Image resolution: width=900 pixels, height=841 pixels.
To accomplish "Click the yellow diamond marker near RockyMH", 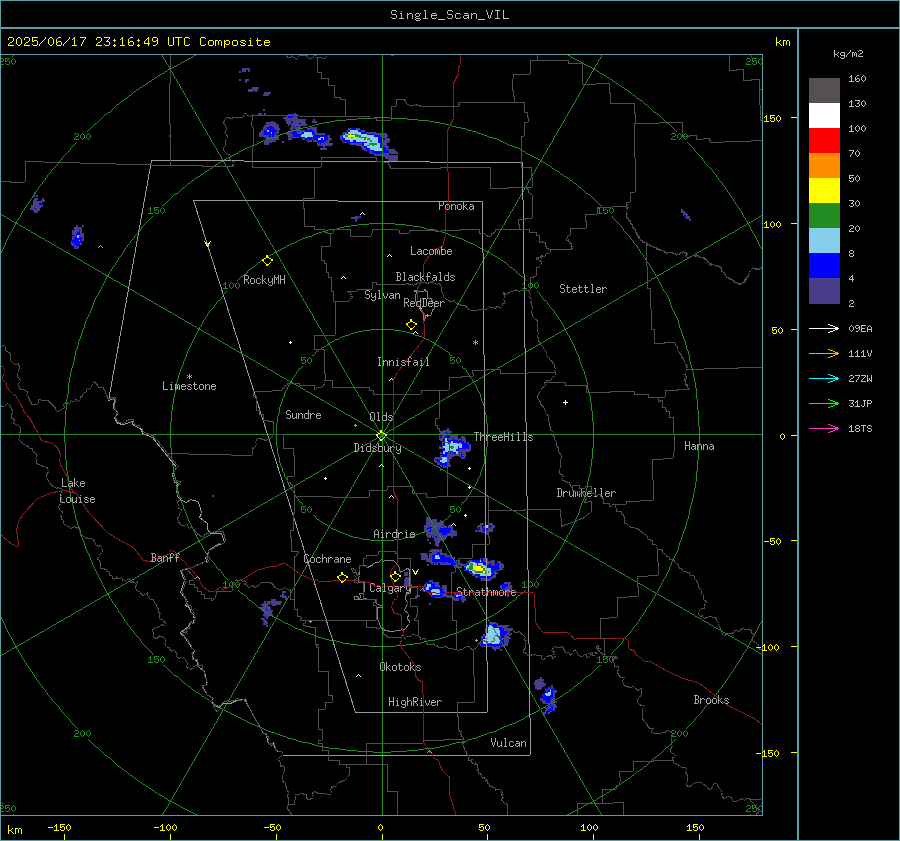I will [267, 261].
